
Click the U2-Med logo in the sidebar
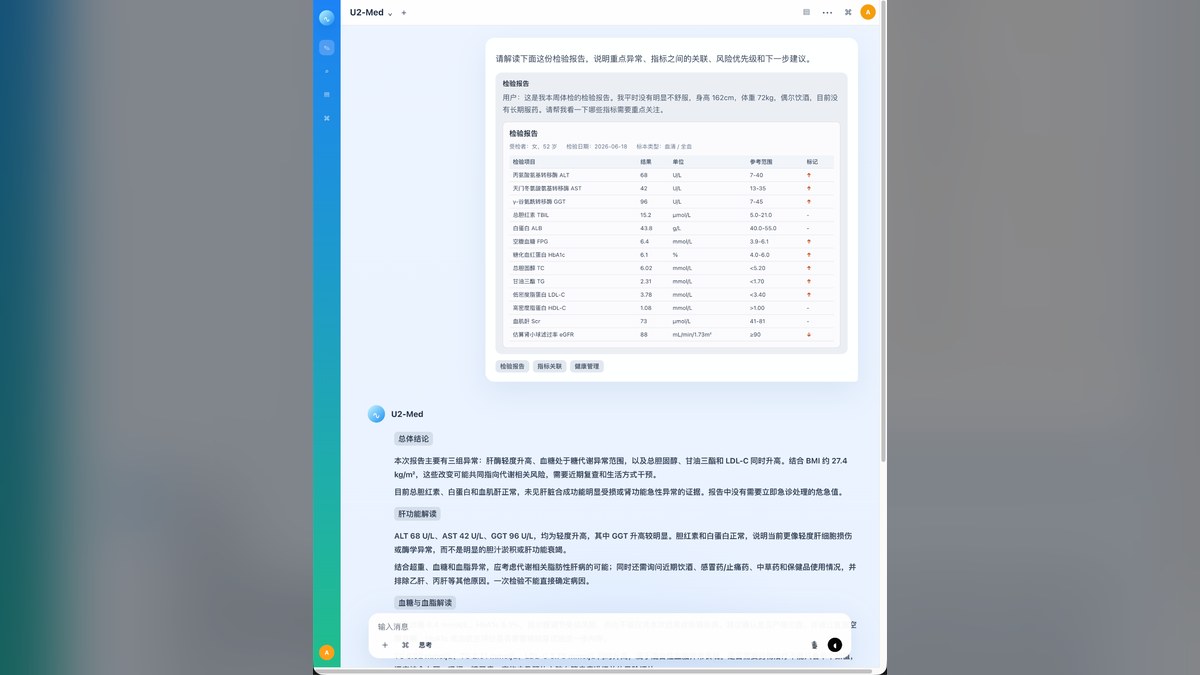[x=327, y=17]
